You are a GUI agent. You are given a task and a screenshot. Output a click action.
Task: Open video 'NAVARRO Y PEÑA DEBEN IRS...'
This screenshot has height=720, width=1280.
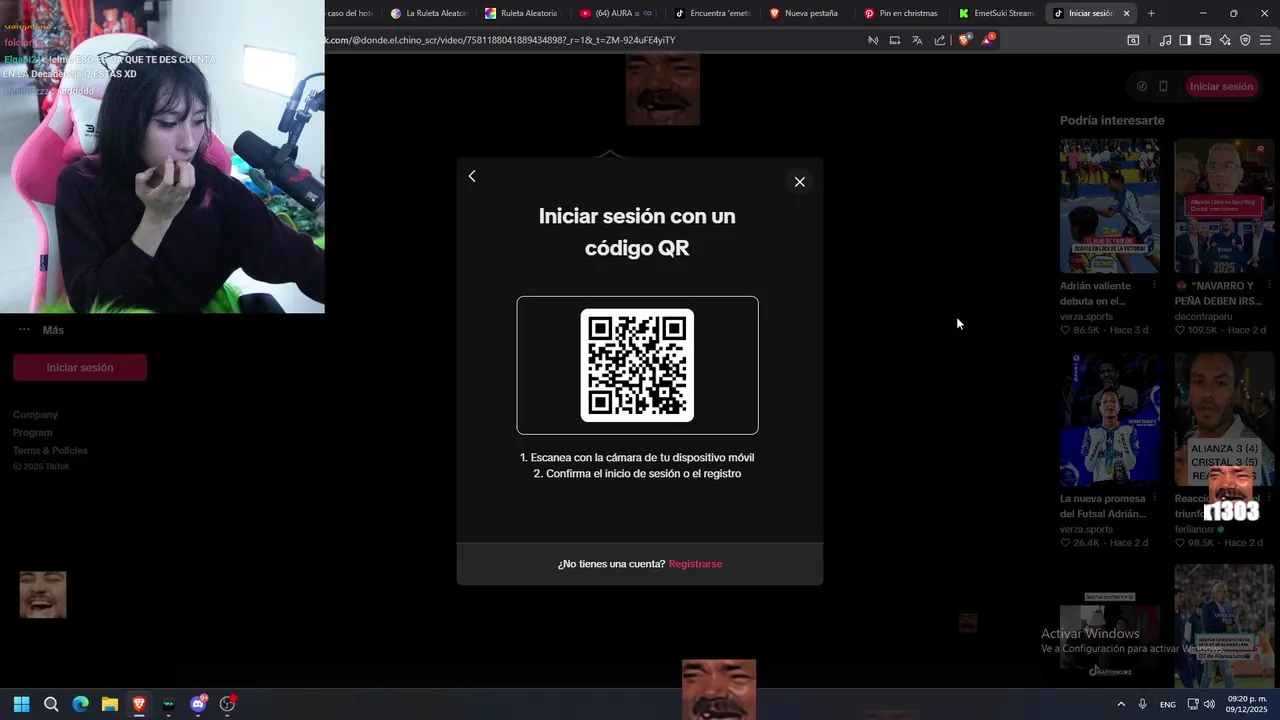click(x=1224, y=206)
